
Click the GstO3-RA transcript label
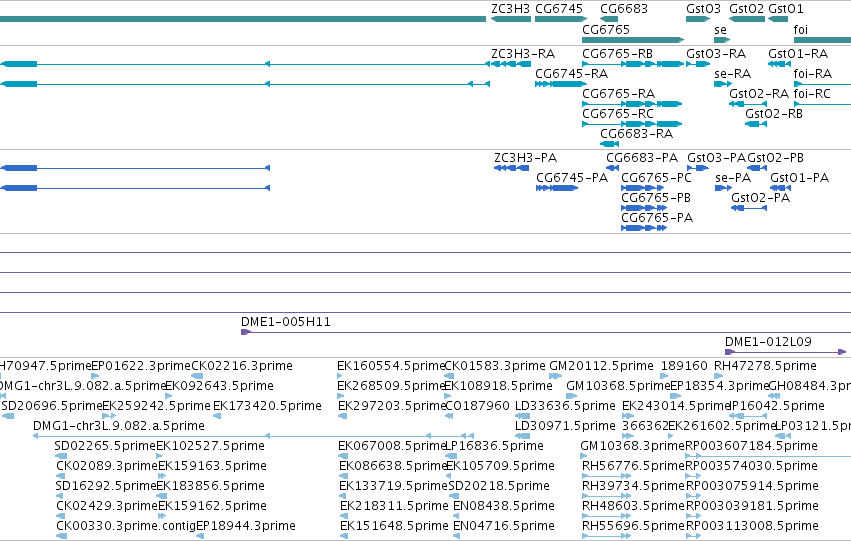[x=716, y=54]
